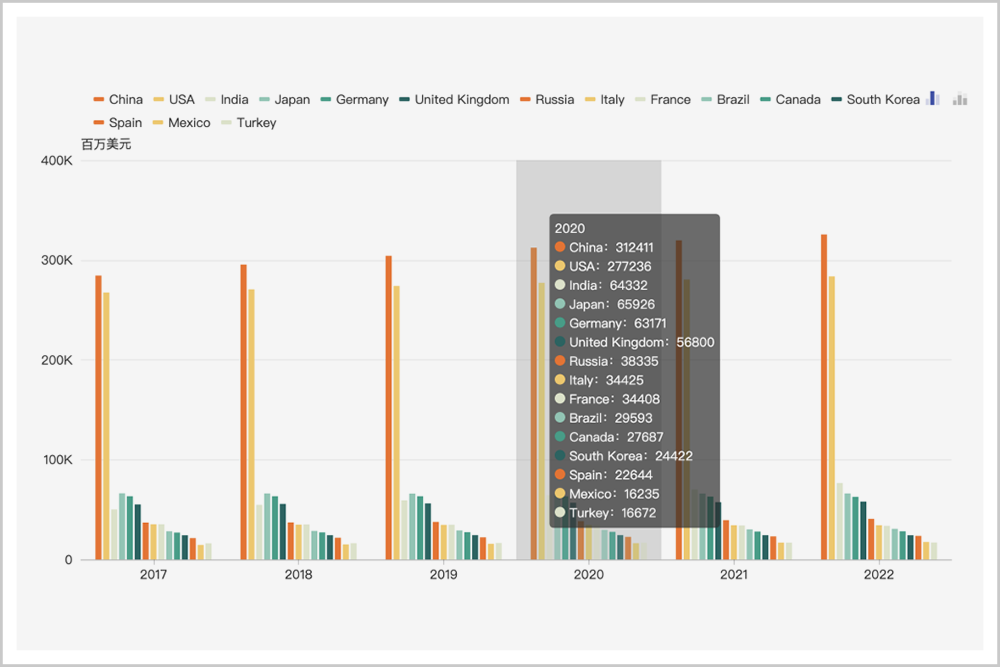Hide Canada series via legend
This screenshot has width=1000, height=667.
pos(790,99)
